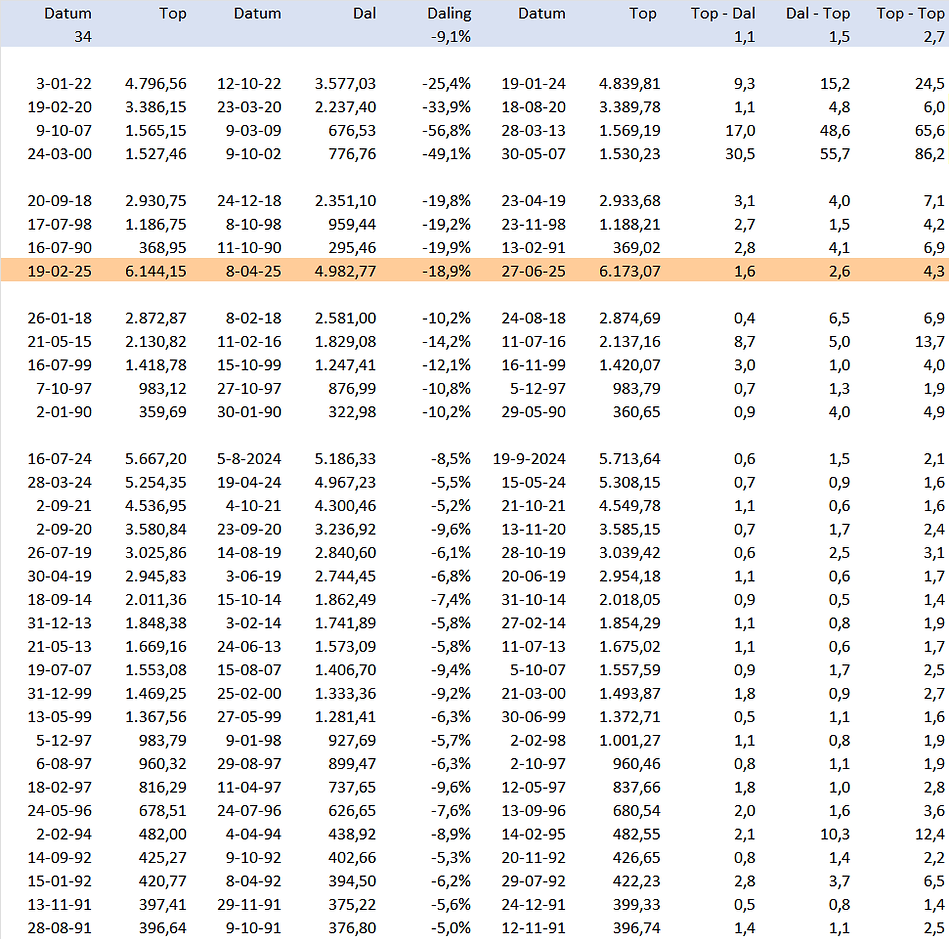Select the date cell 20-09-18
The width and height of the screenshot is (949, 939).
[59, 201]
